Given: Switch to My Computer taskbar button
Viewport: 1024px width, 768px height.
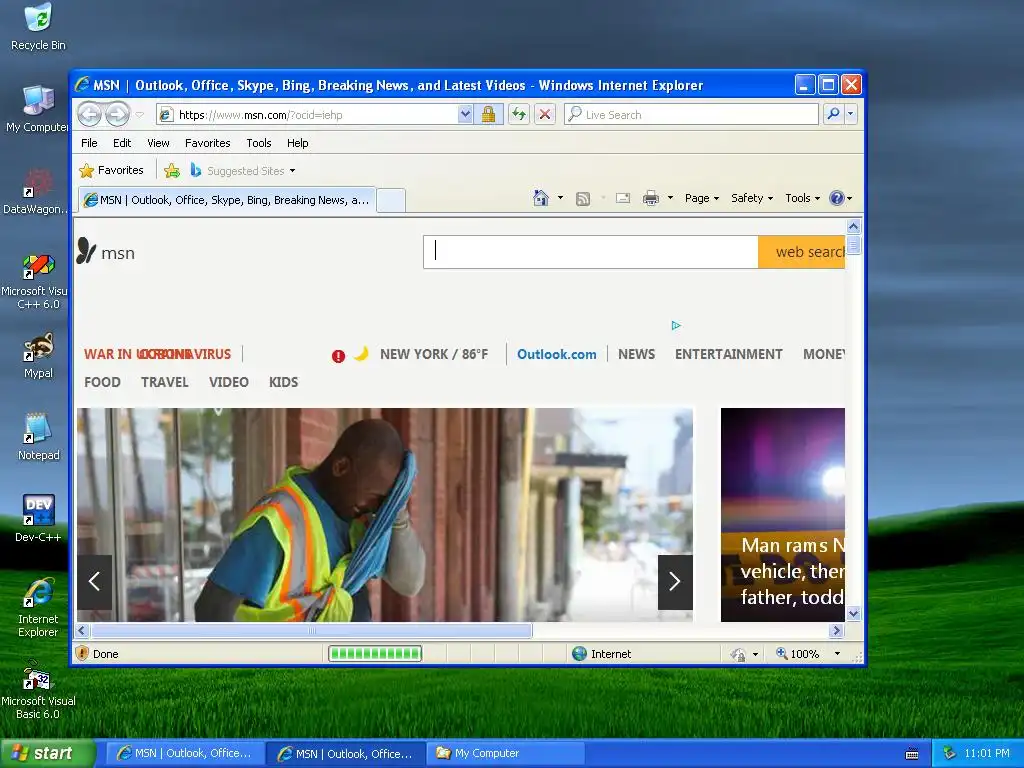Looking at the screenshot, I should tap(505, 754).
